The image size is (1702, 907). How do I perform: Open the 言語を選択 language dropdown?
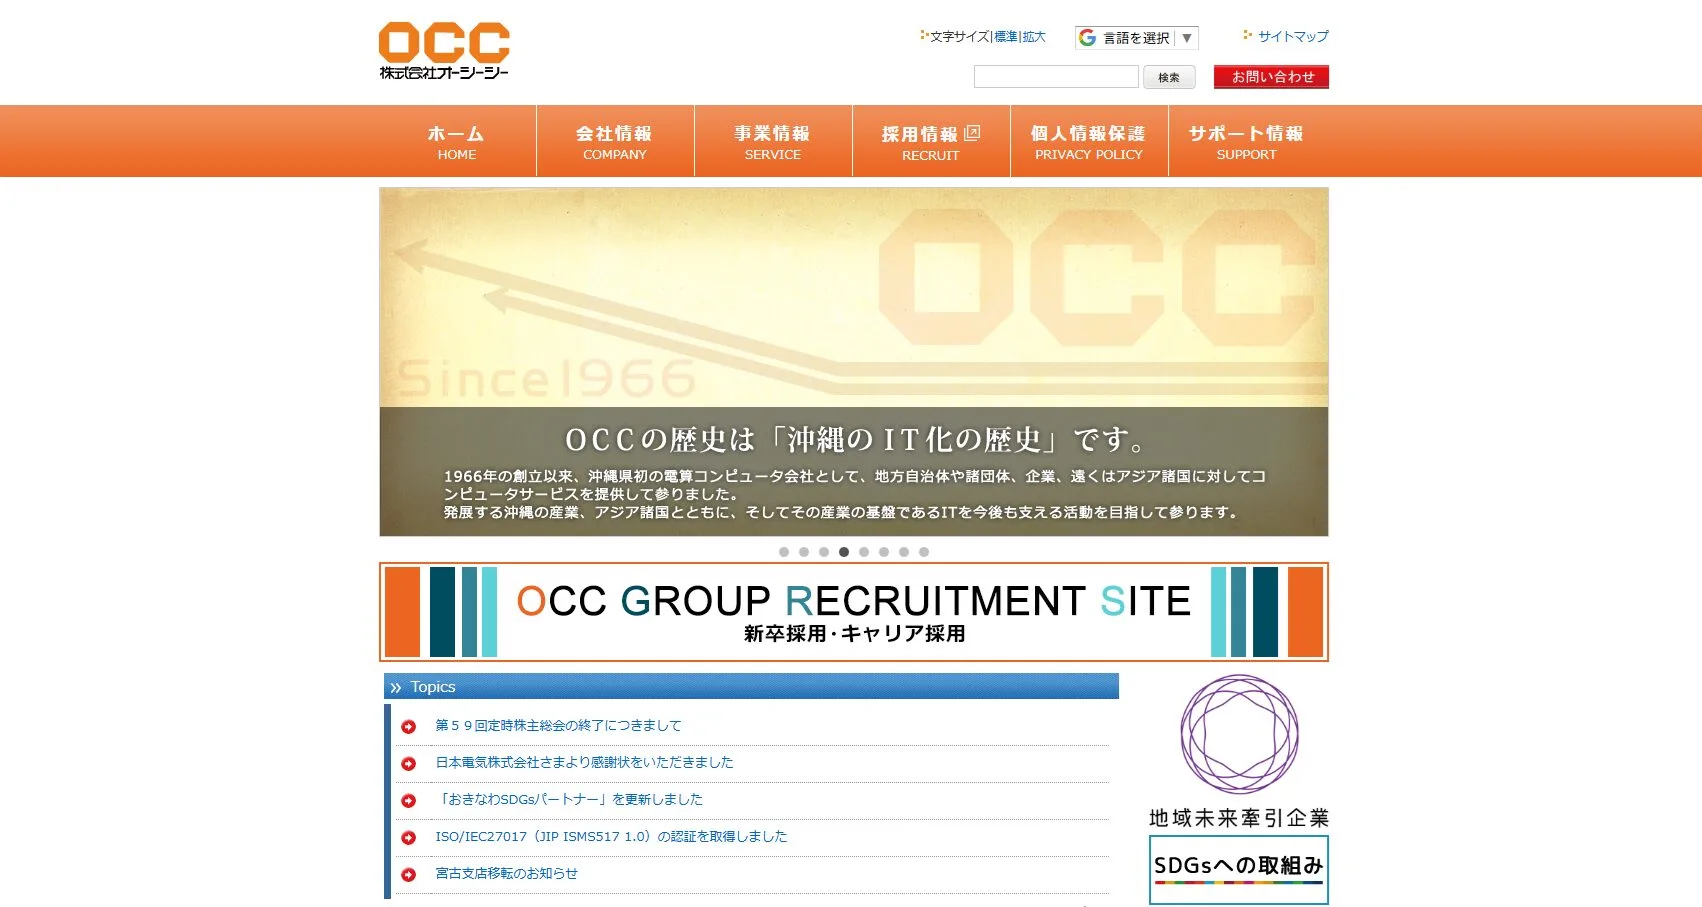point(1138,37)
